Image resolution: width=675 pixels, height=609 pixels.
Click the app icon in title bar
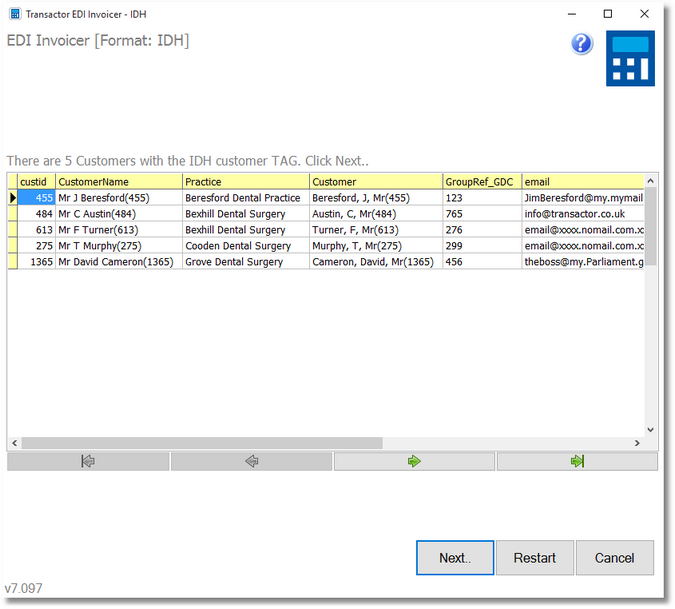click(13, 13)
